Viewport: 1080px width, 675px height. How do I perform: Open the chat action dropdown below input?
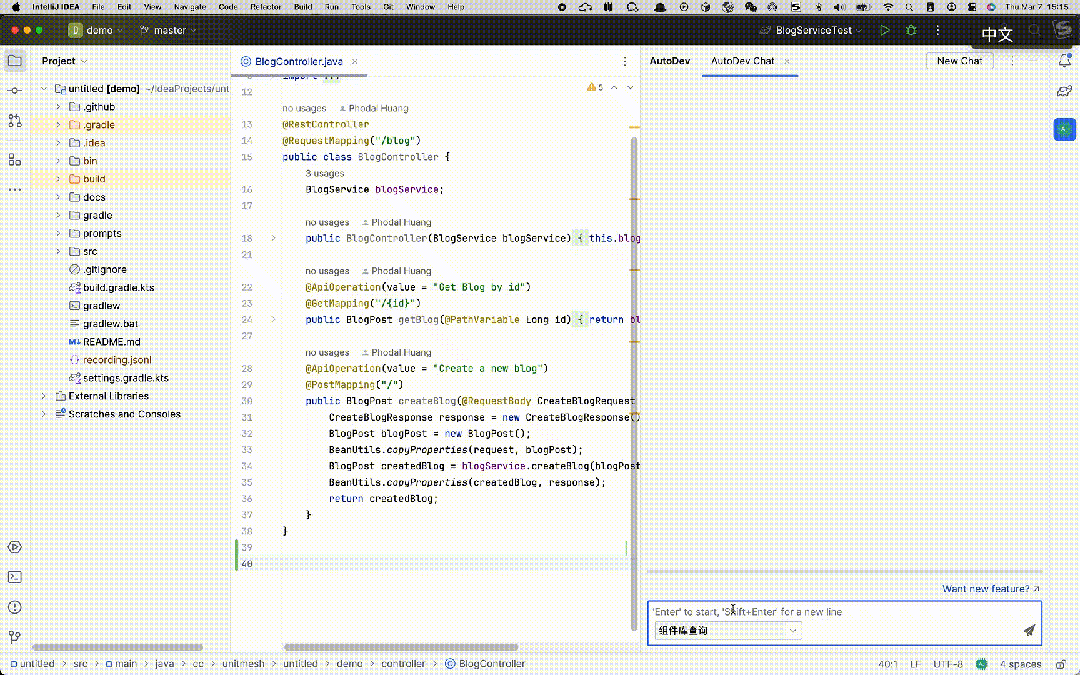pyautogui.click(x=727, y=630)
